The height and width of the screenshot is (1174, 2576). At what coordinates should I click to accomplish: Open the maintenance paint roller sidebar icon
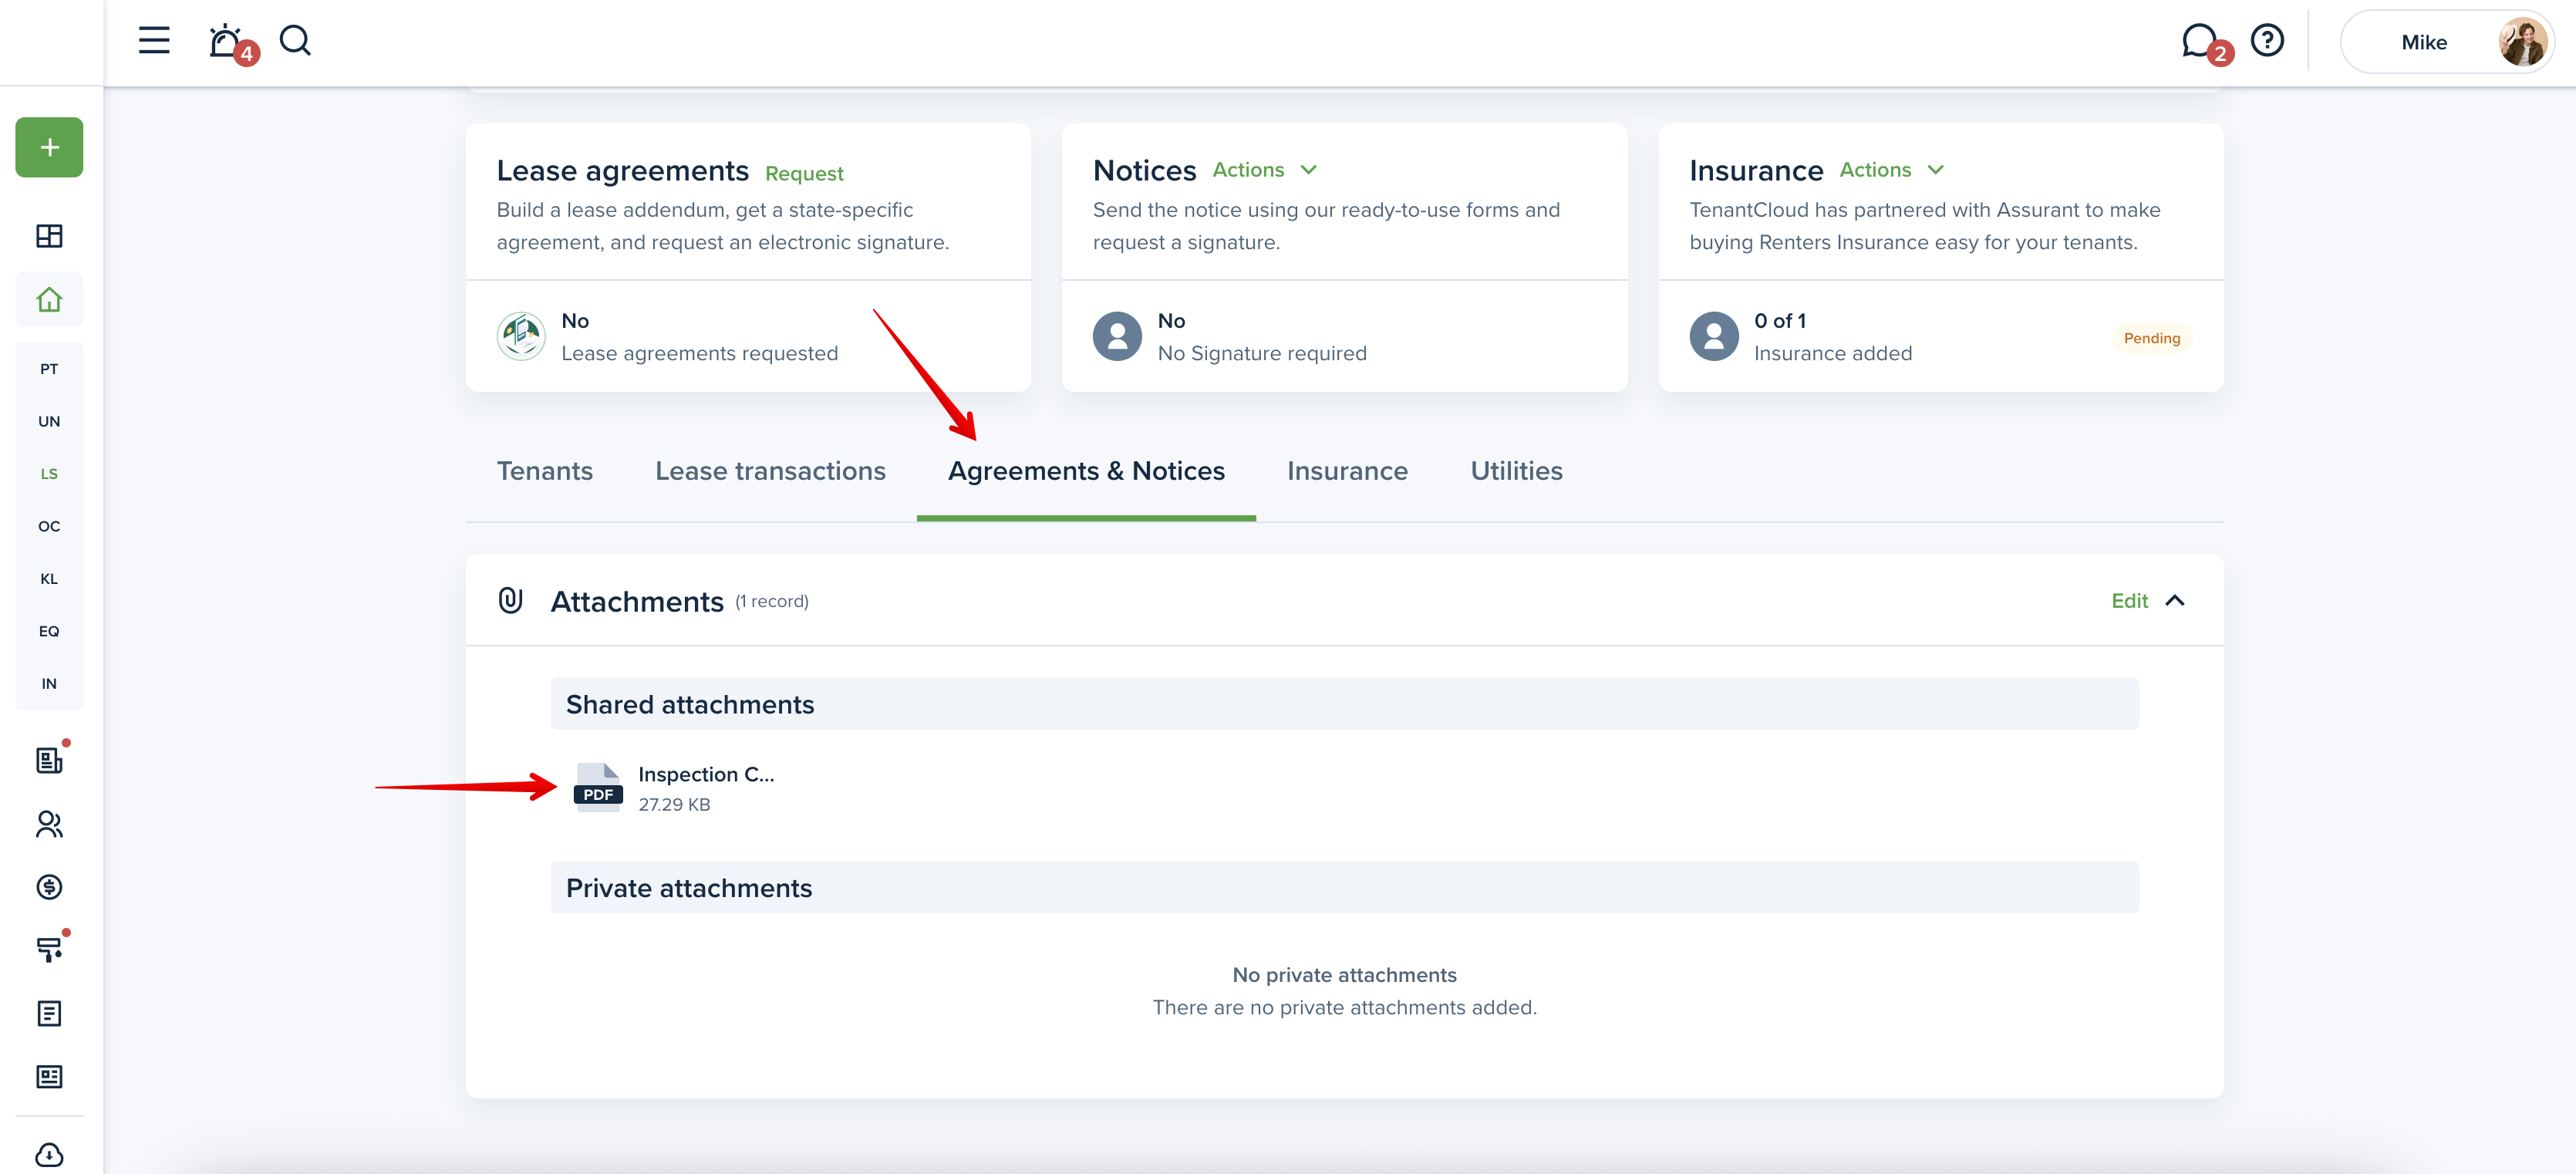coord(49,950)
